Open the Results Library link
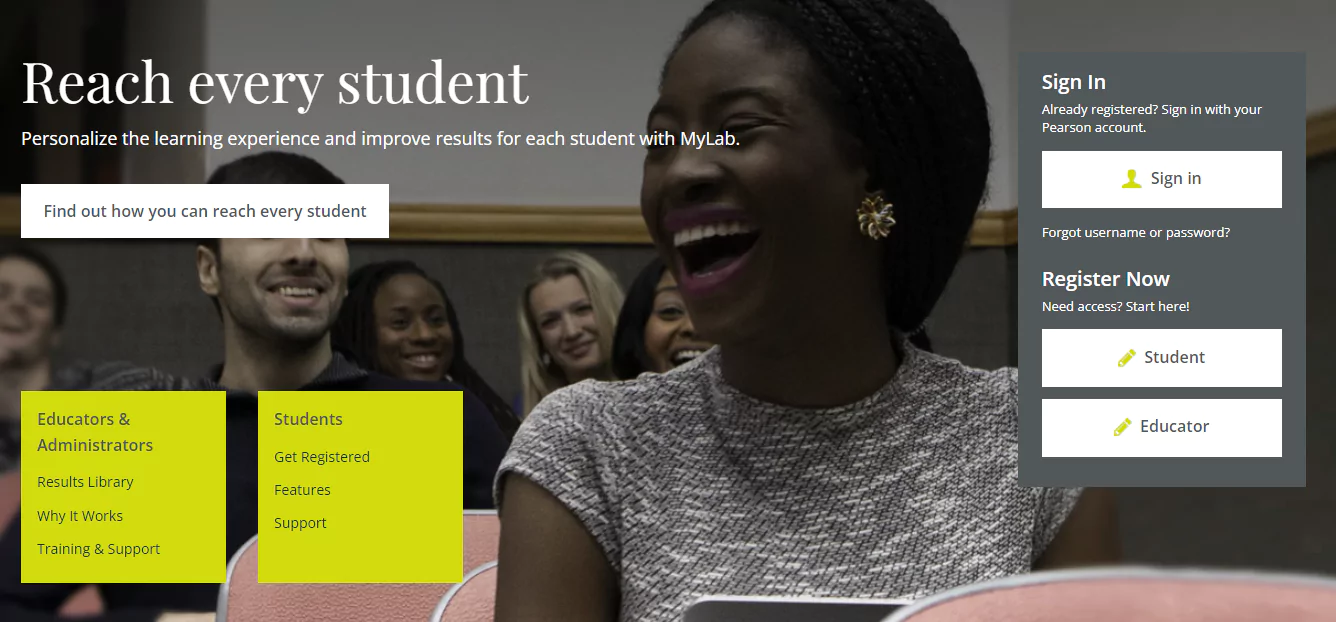 [x=85, y=482]
